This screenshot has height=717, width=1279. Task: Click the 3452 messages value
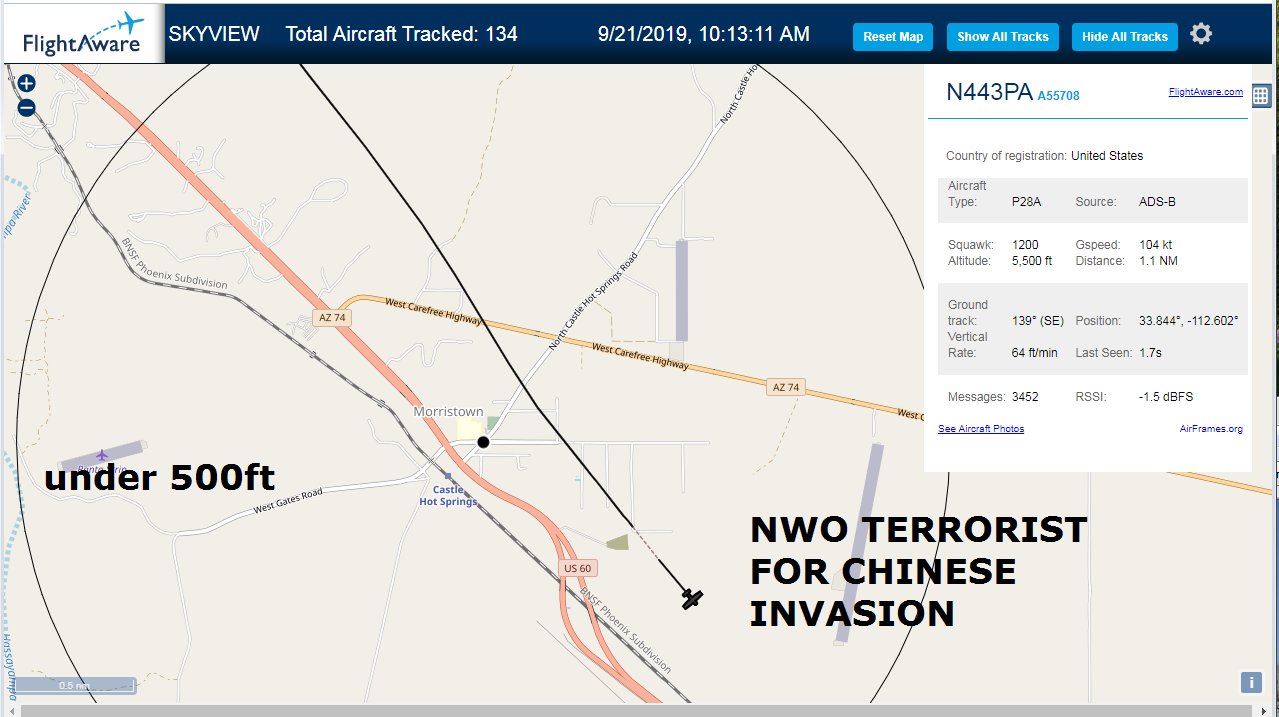pos(1025,397)
